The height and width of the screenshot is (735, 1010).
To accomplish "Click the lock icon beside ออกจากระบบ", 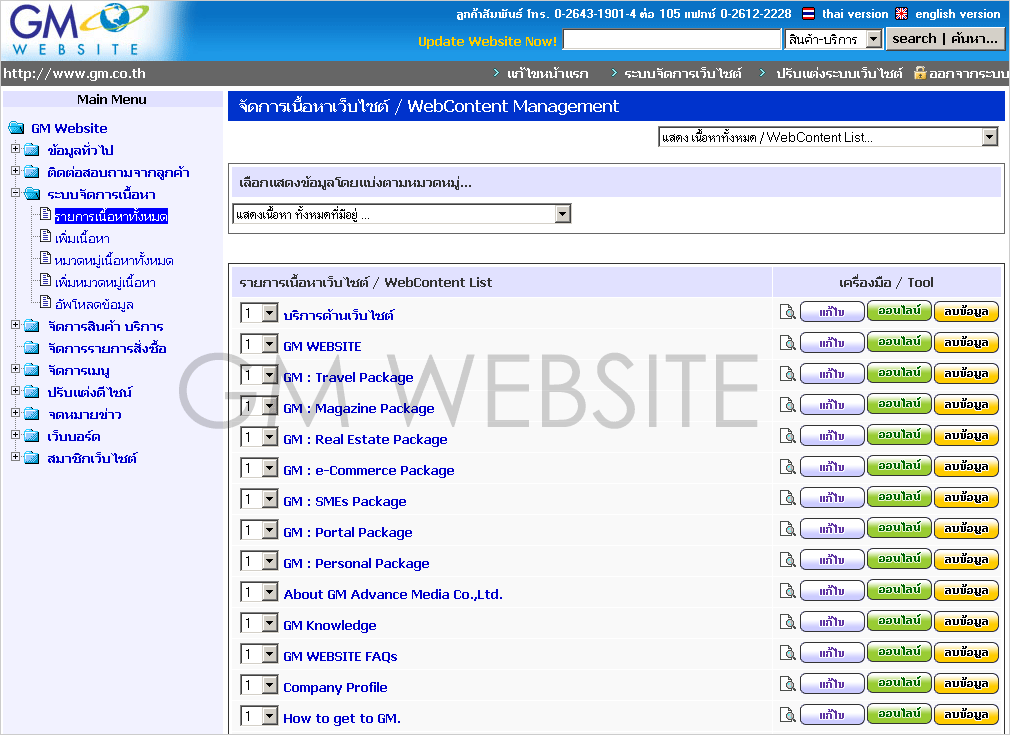I will tap(920, 73).
